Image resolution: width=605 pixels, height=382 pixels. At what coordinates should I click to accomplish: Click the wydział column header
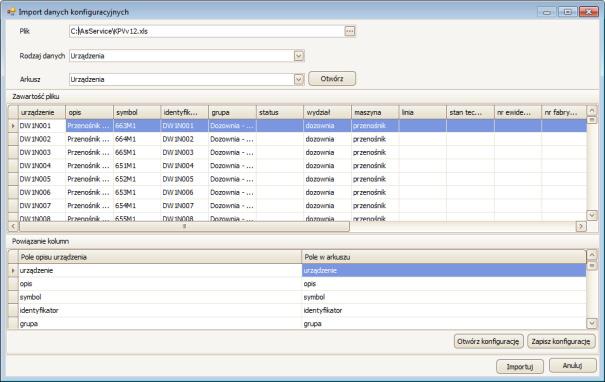pos(327,112)
